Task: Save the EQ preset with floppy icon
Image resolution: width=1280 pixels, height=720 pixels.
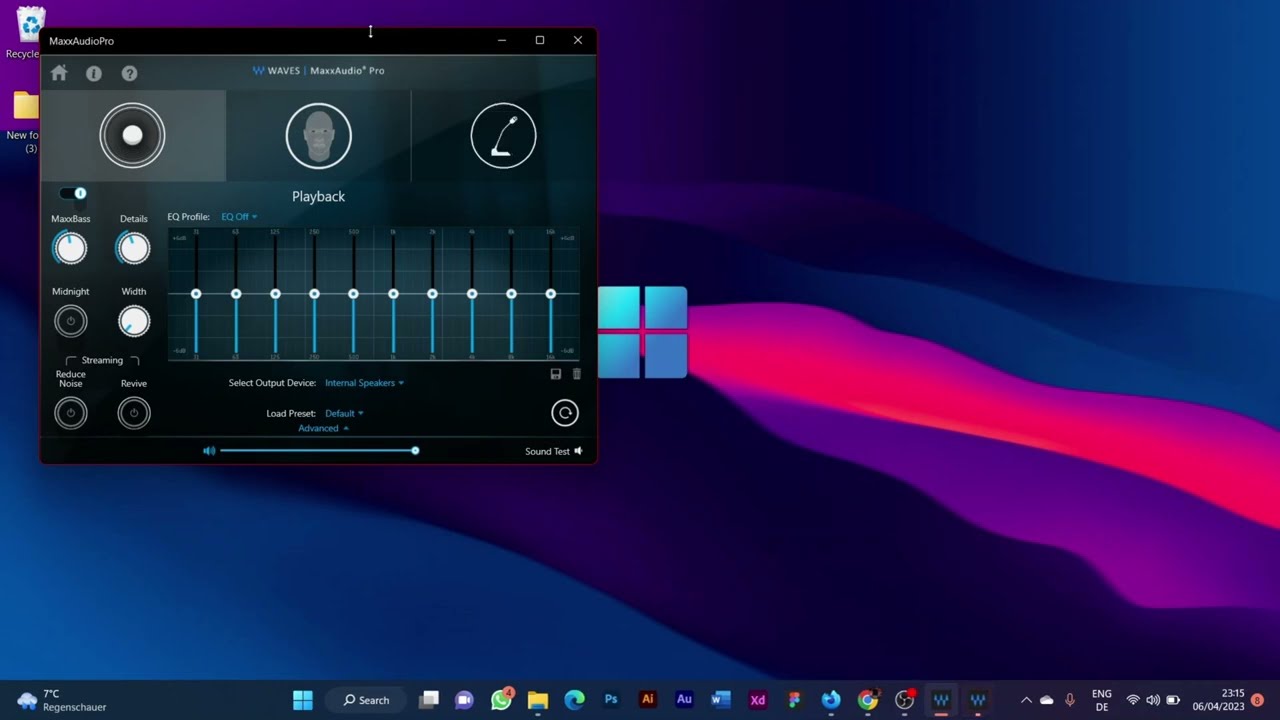Action: pos(556,374)
